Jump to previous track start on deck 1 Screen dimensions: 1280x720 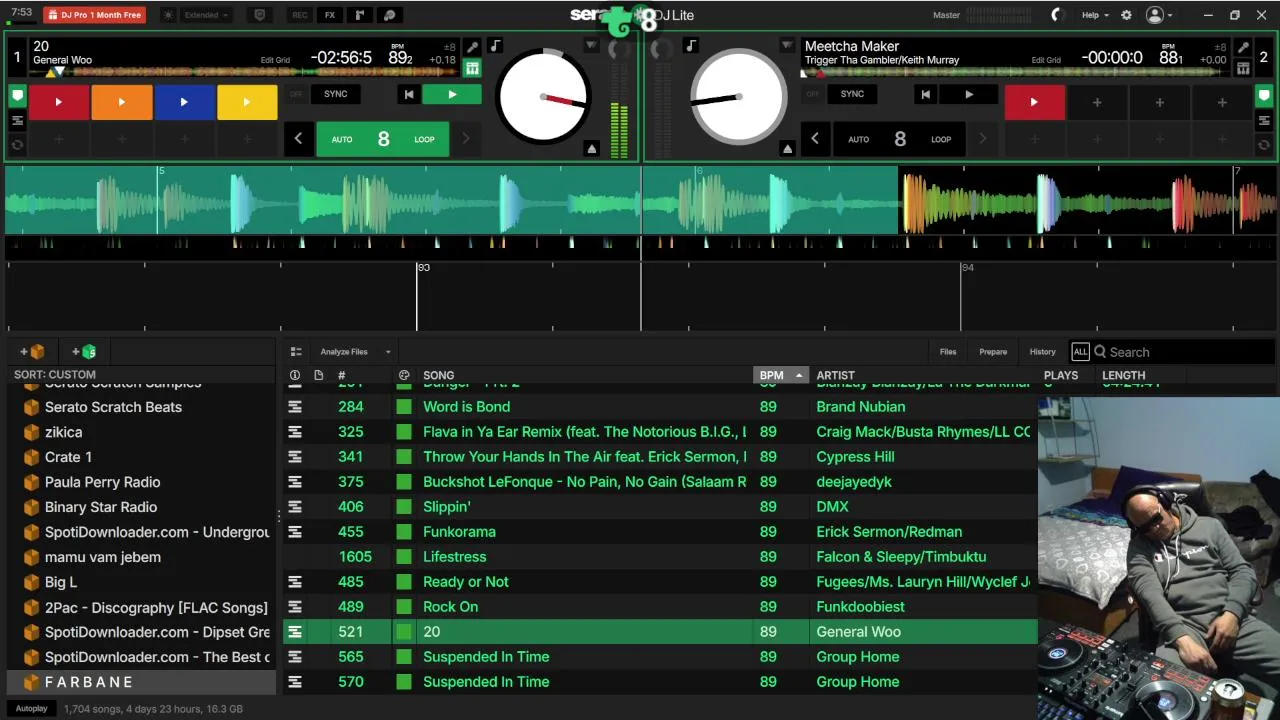tap(408, 94)
